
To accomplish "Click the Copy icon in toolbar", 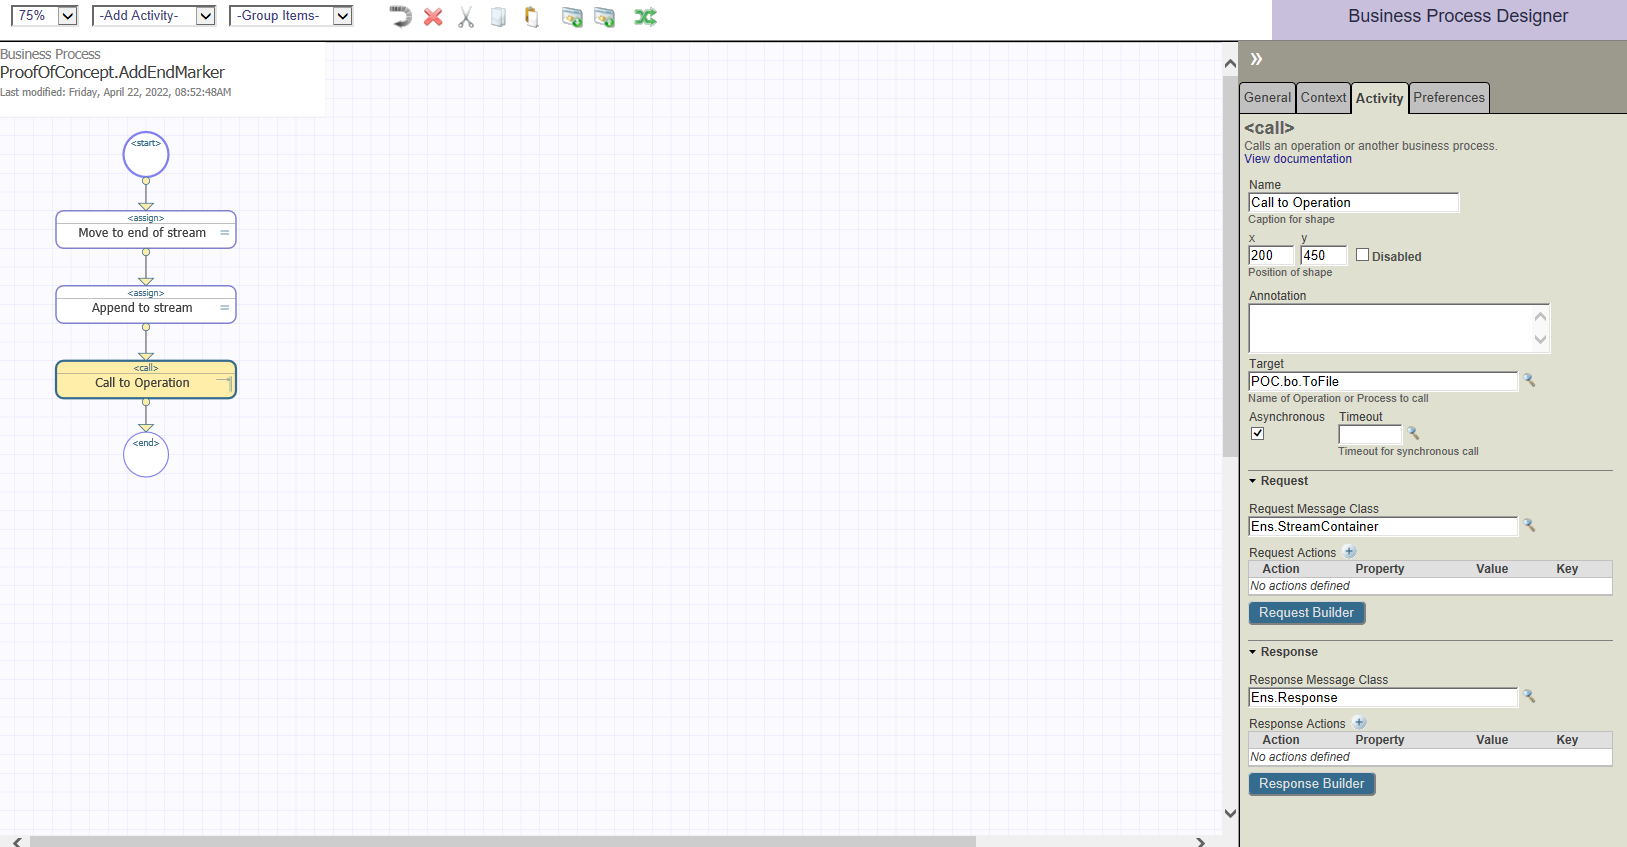I will (498, 17).
